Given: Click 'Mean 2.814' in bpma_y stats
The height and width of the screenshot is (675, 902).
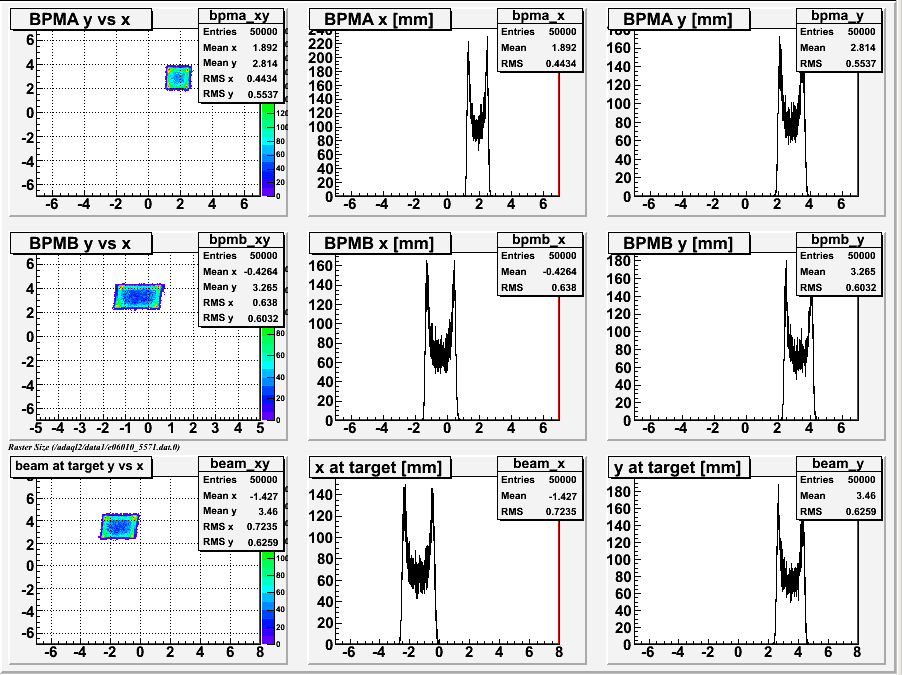Looking at the screenshot, I should [x=839, y=48].
